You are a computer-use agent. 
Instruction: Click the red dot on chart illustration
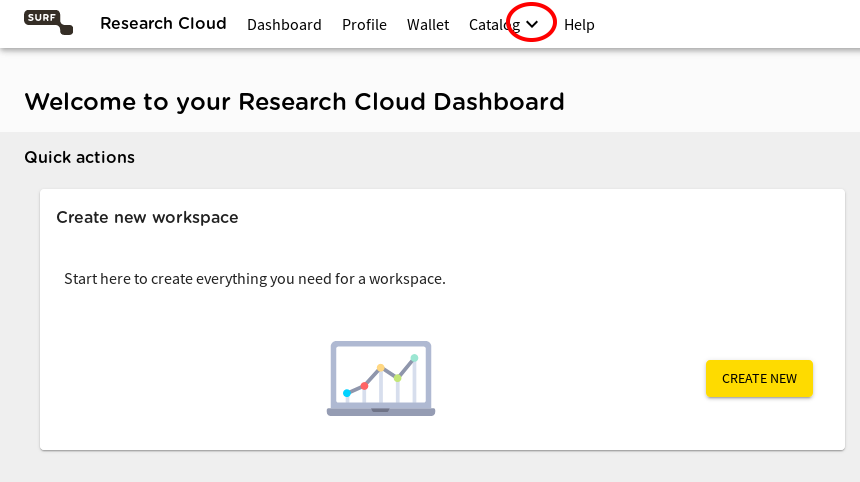coord(364,386)
